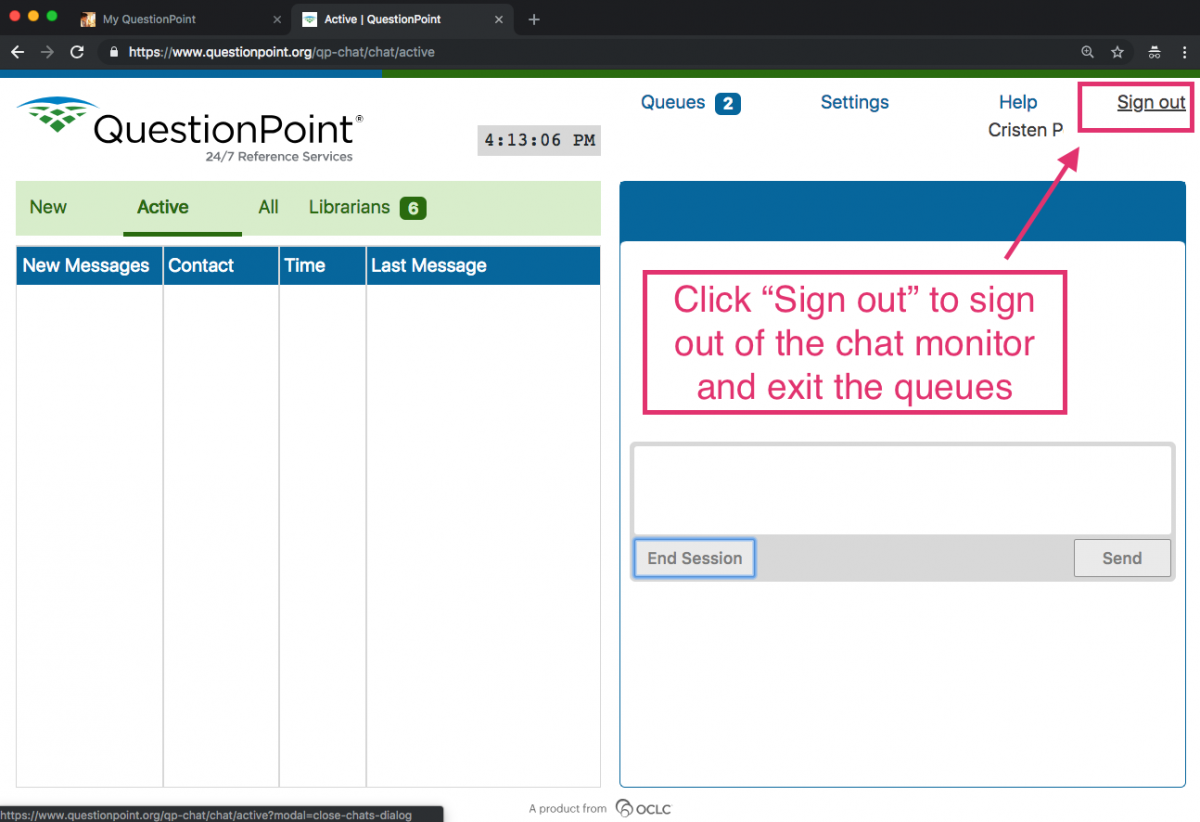Click the incognito icon in browser toolbar
Image resolution: width=1200 pixels, height=822 pixels.
(1154, 52)
